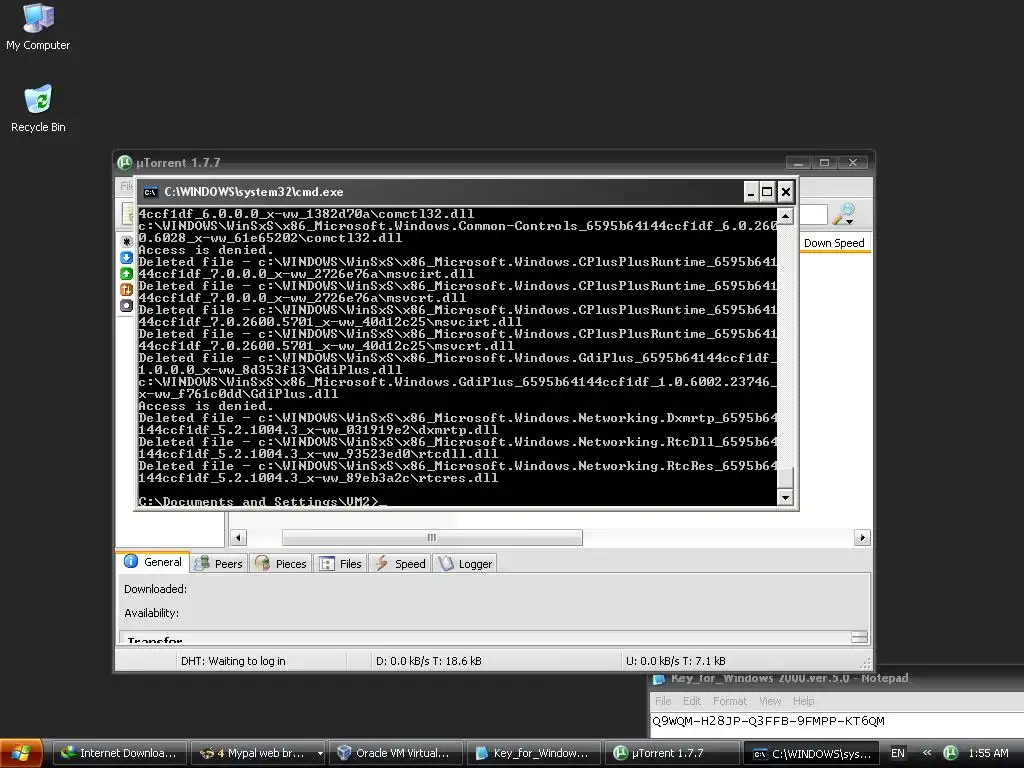Screen dimensions: 1024x768
Task: Click the taskbar clock showing 1:55 AM
Action: click(x=988, y=753)
